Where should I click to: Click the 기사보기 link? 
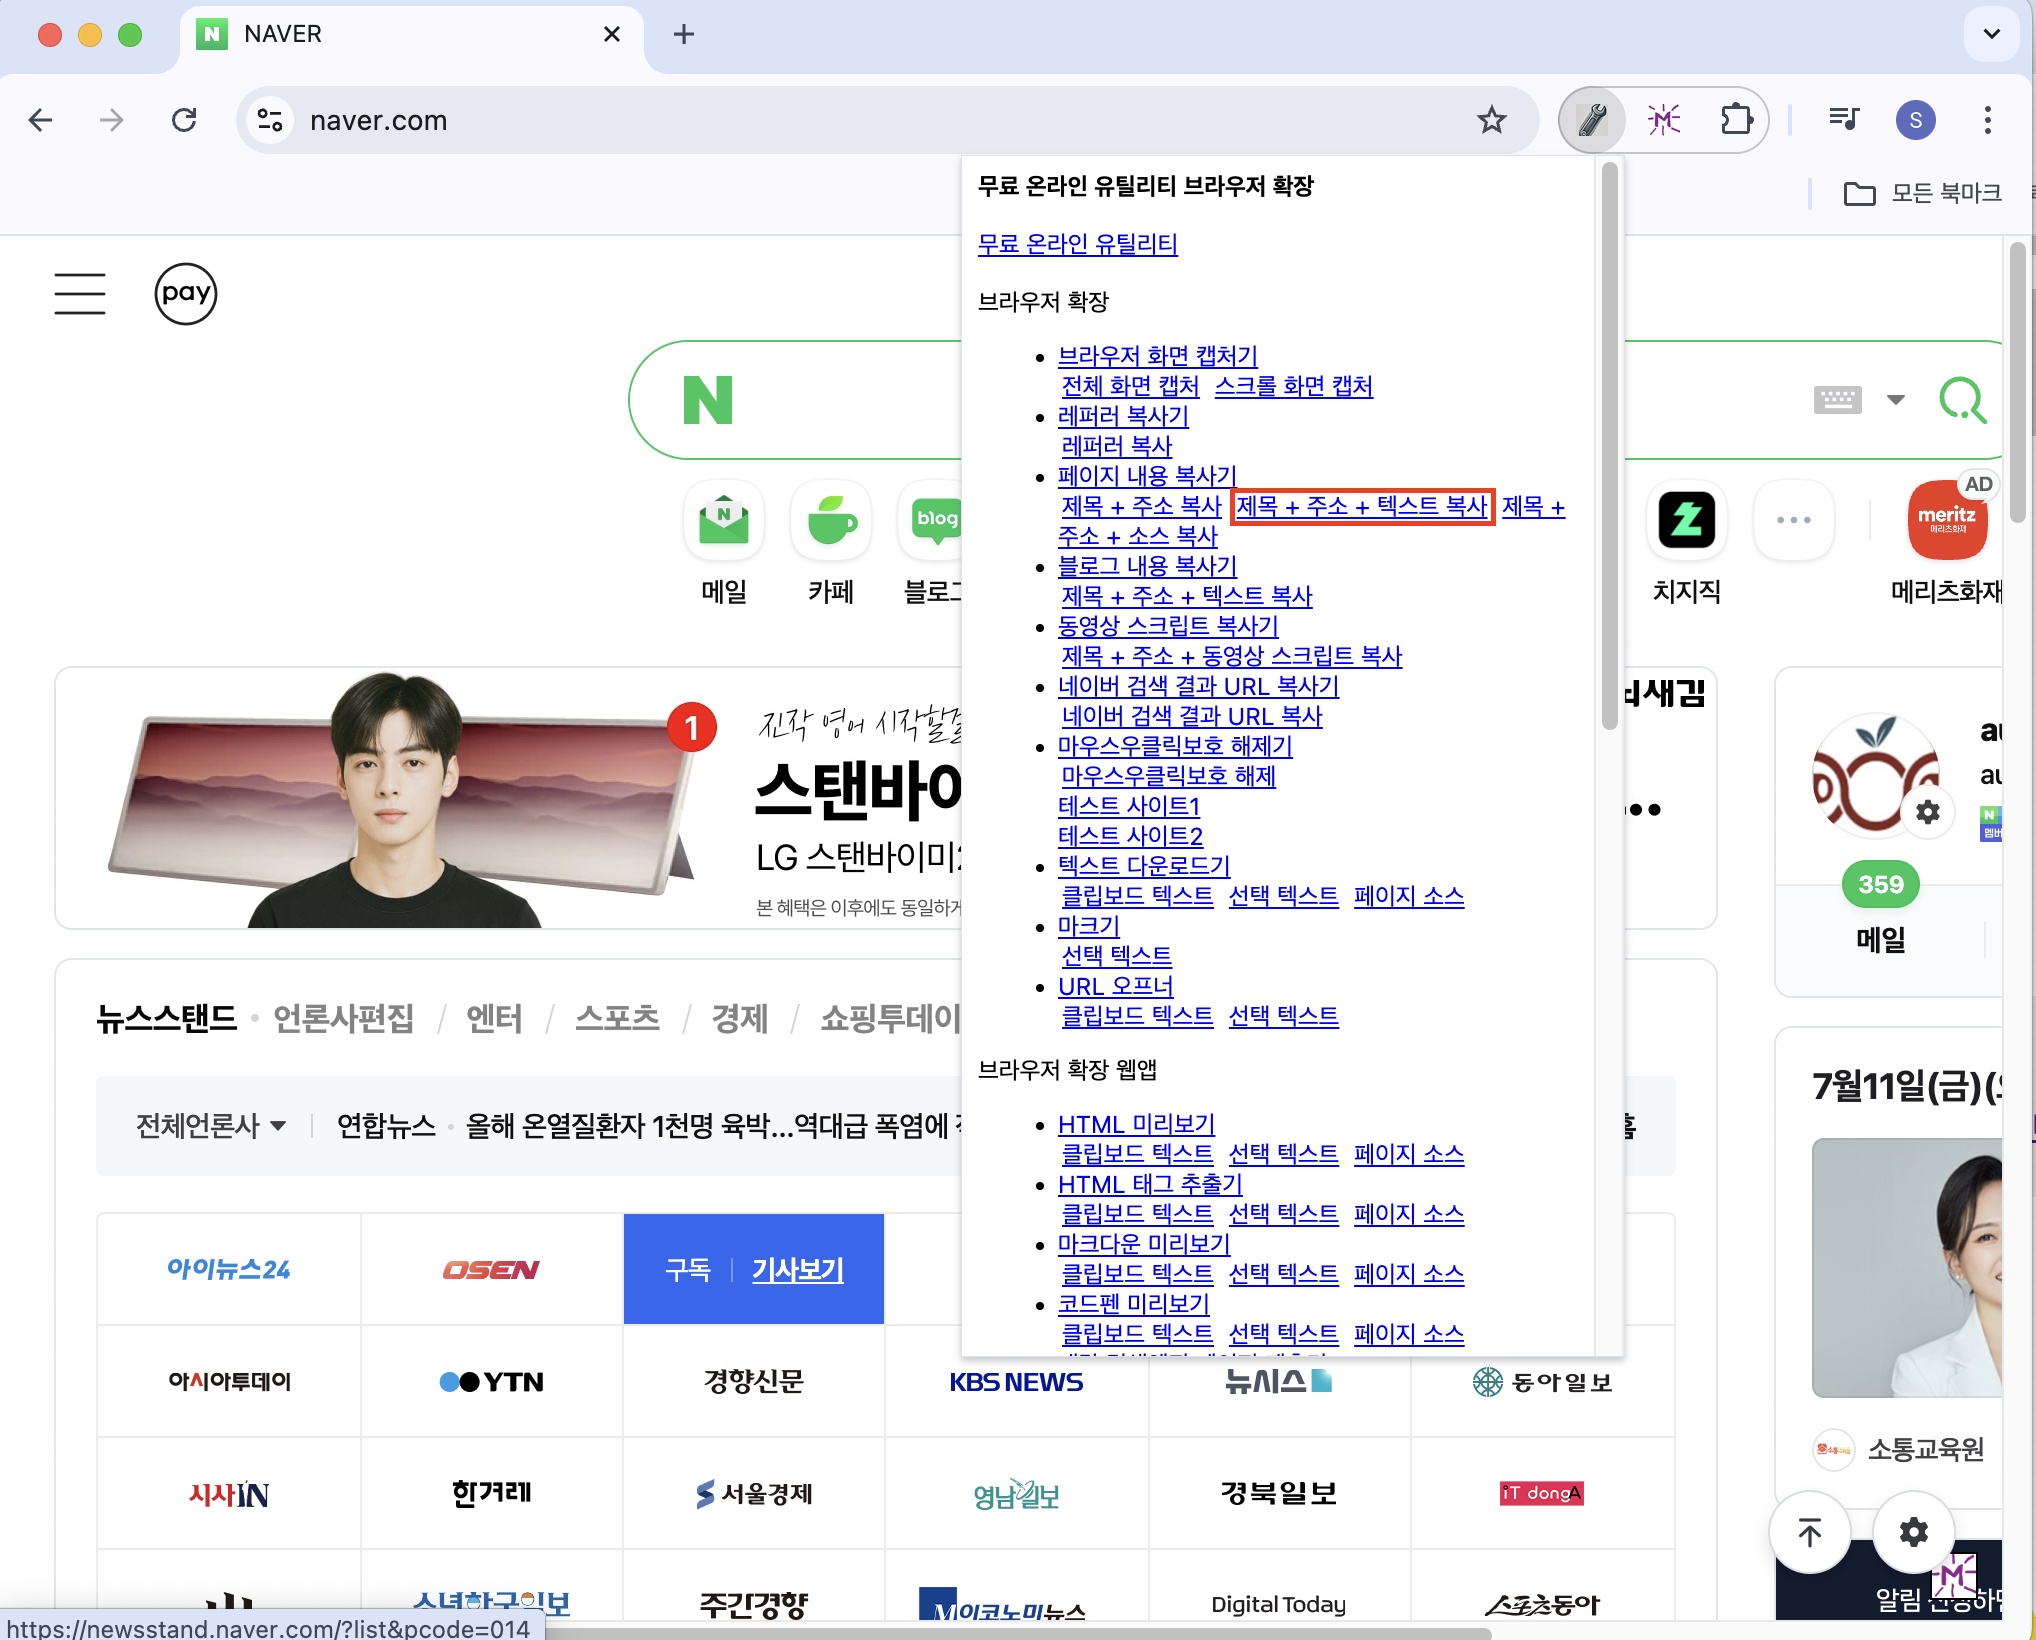(x=798, y=1270)
